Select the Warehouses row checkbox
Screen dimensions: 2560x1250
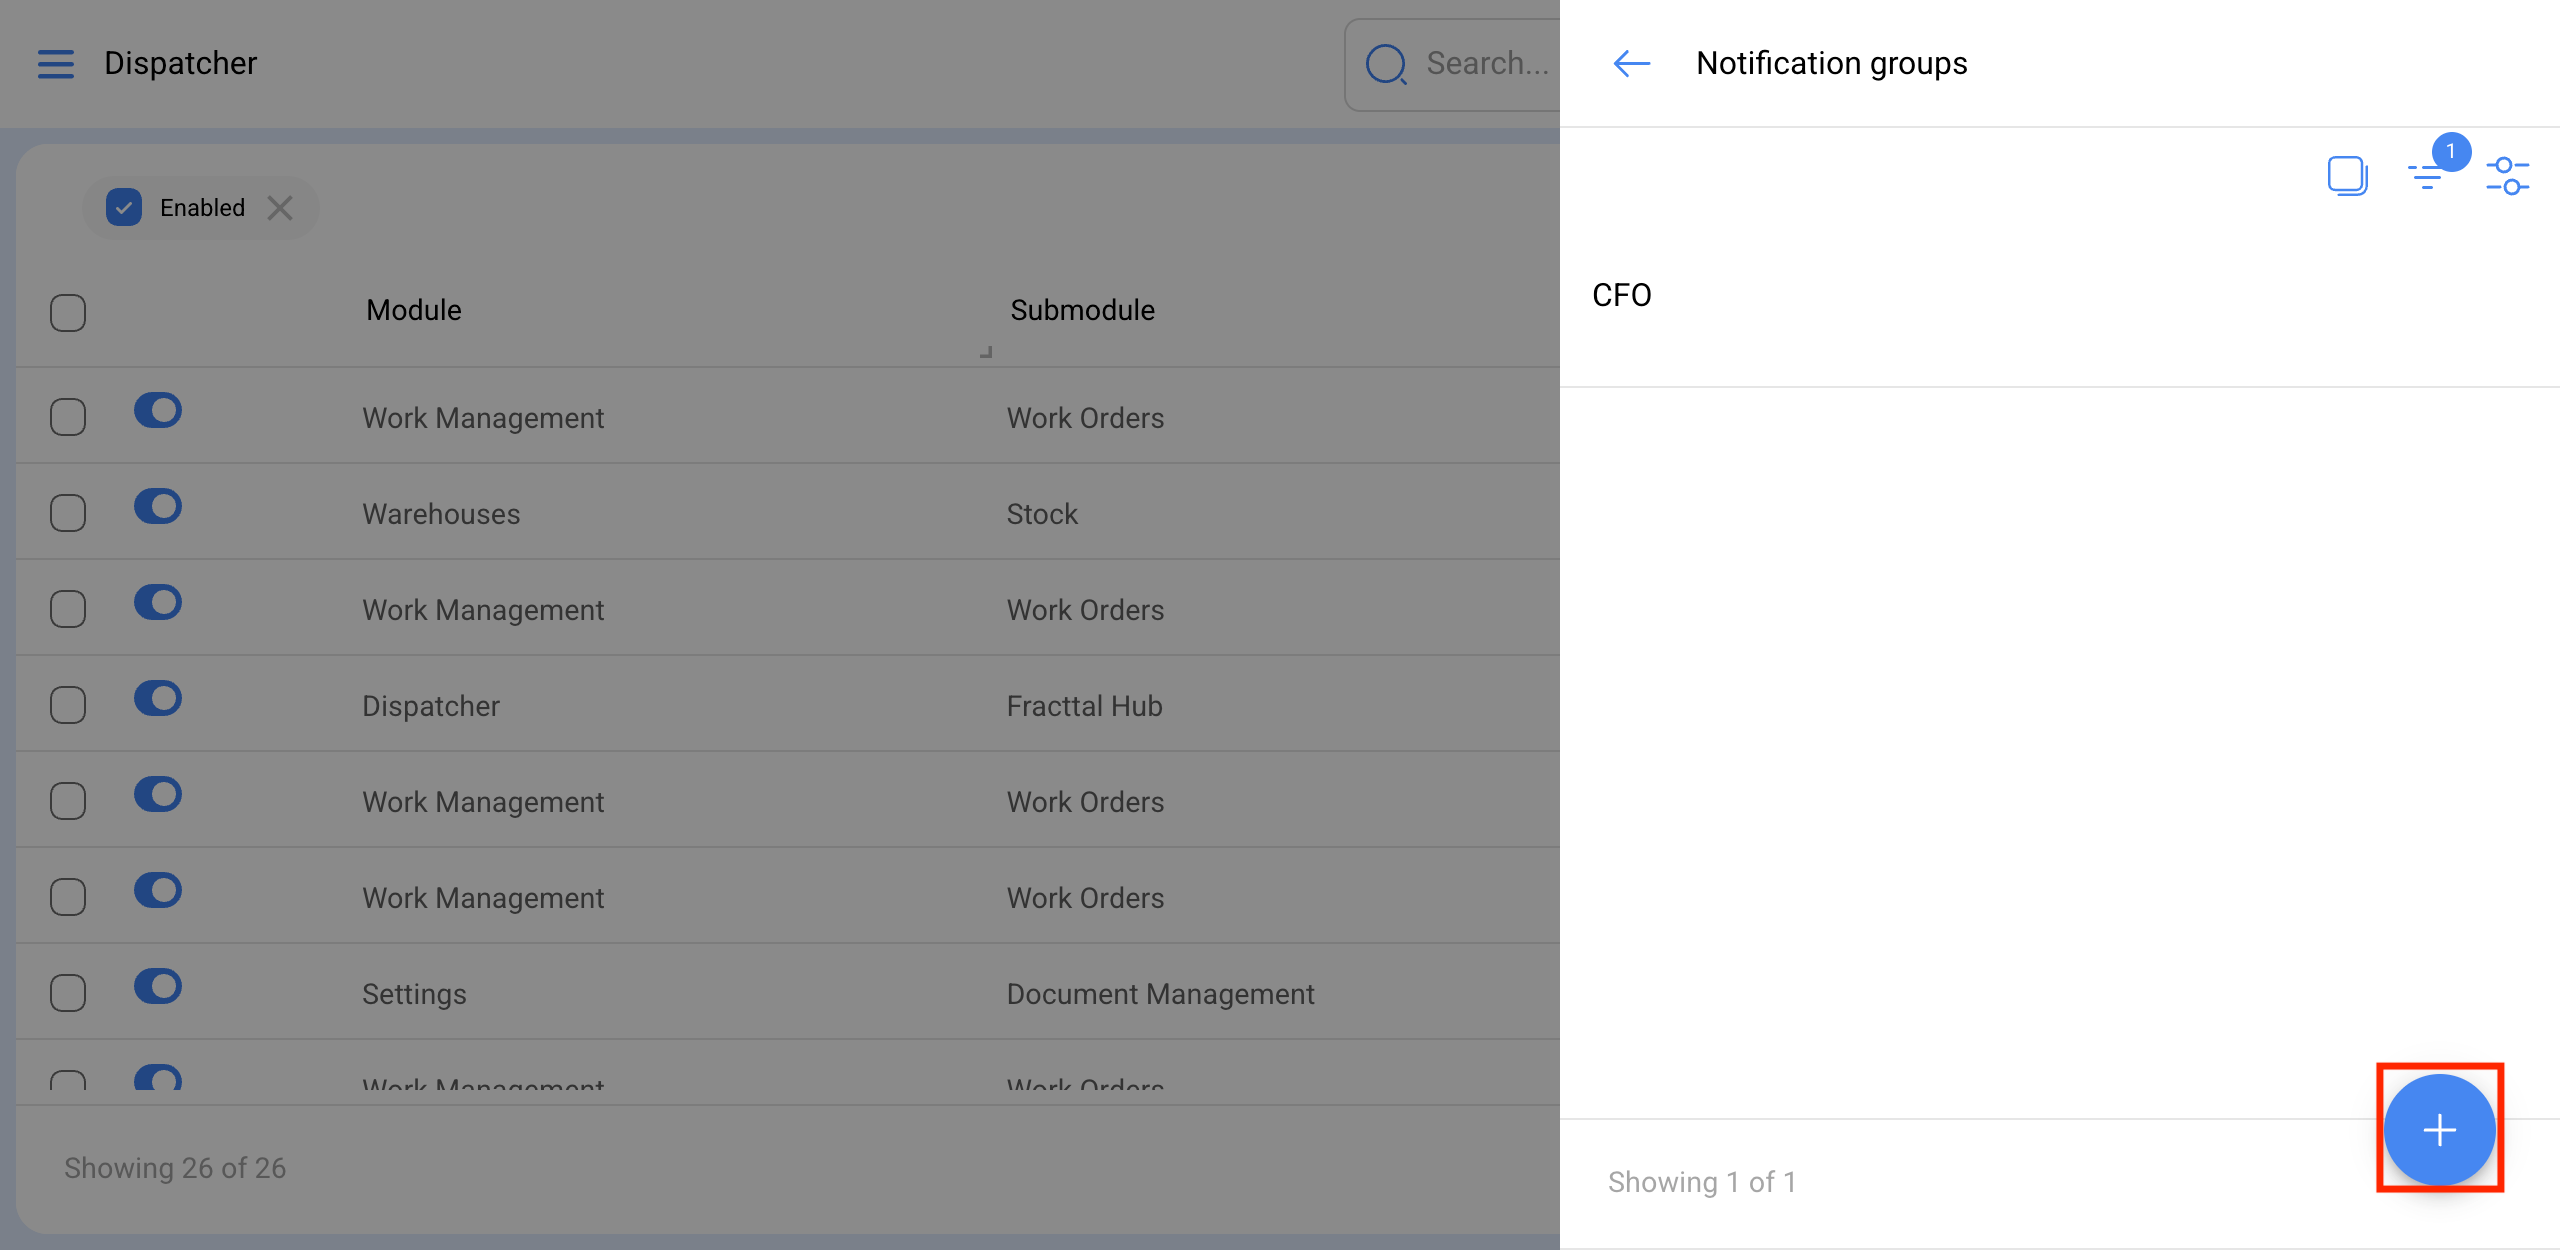click(x=68, y=513)
